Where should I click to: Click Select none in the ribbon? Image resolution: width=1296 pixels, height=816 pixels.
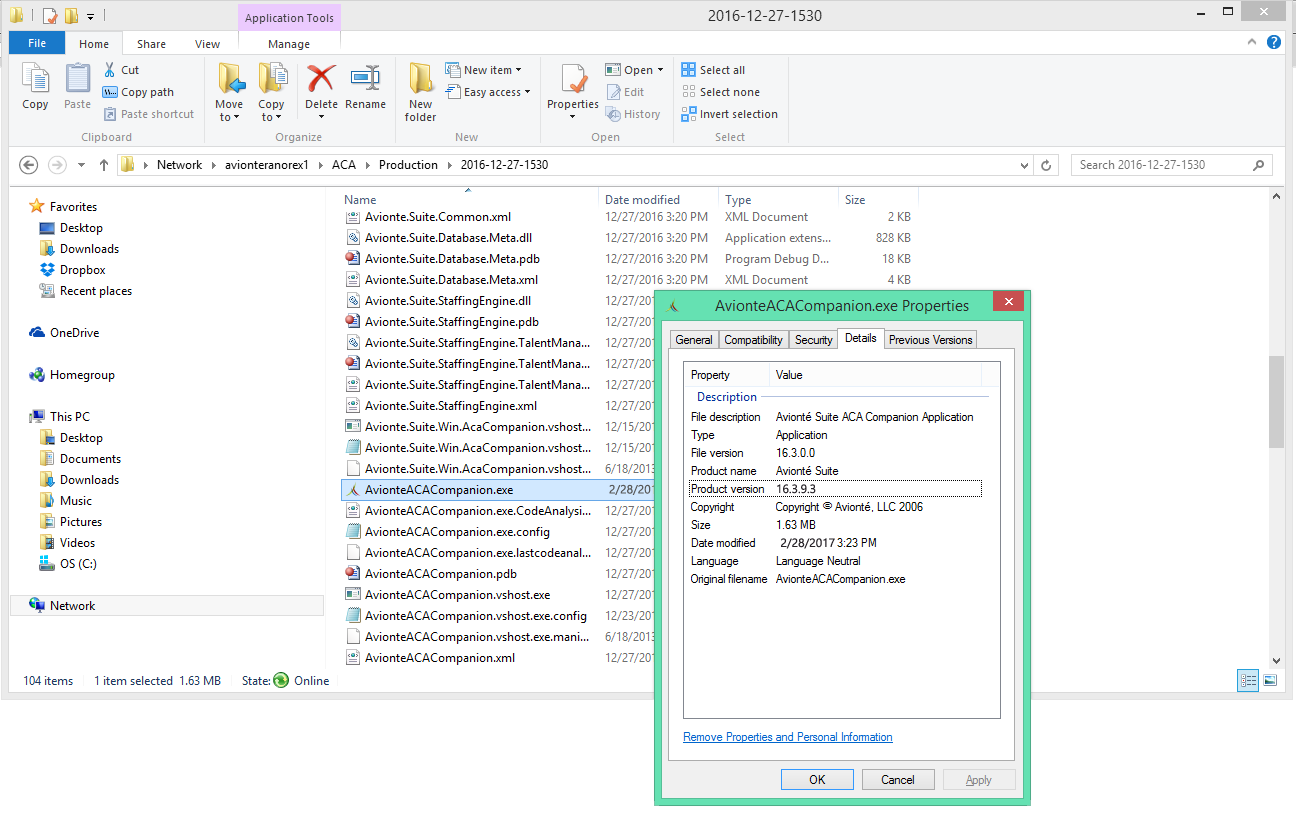click(x=719, y=92)
